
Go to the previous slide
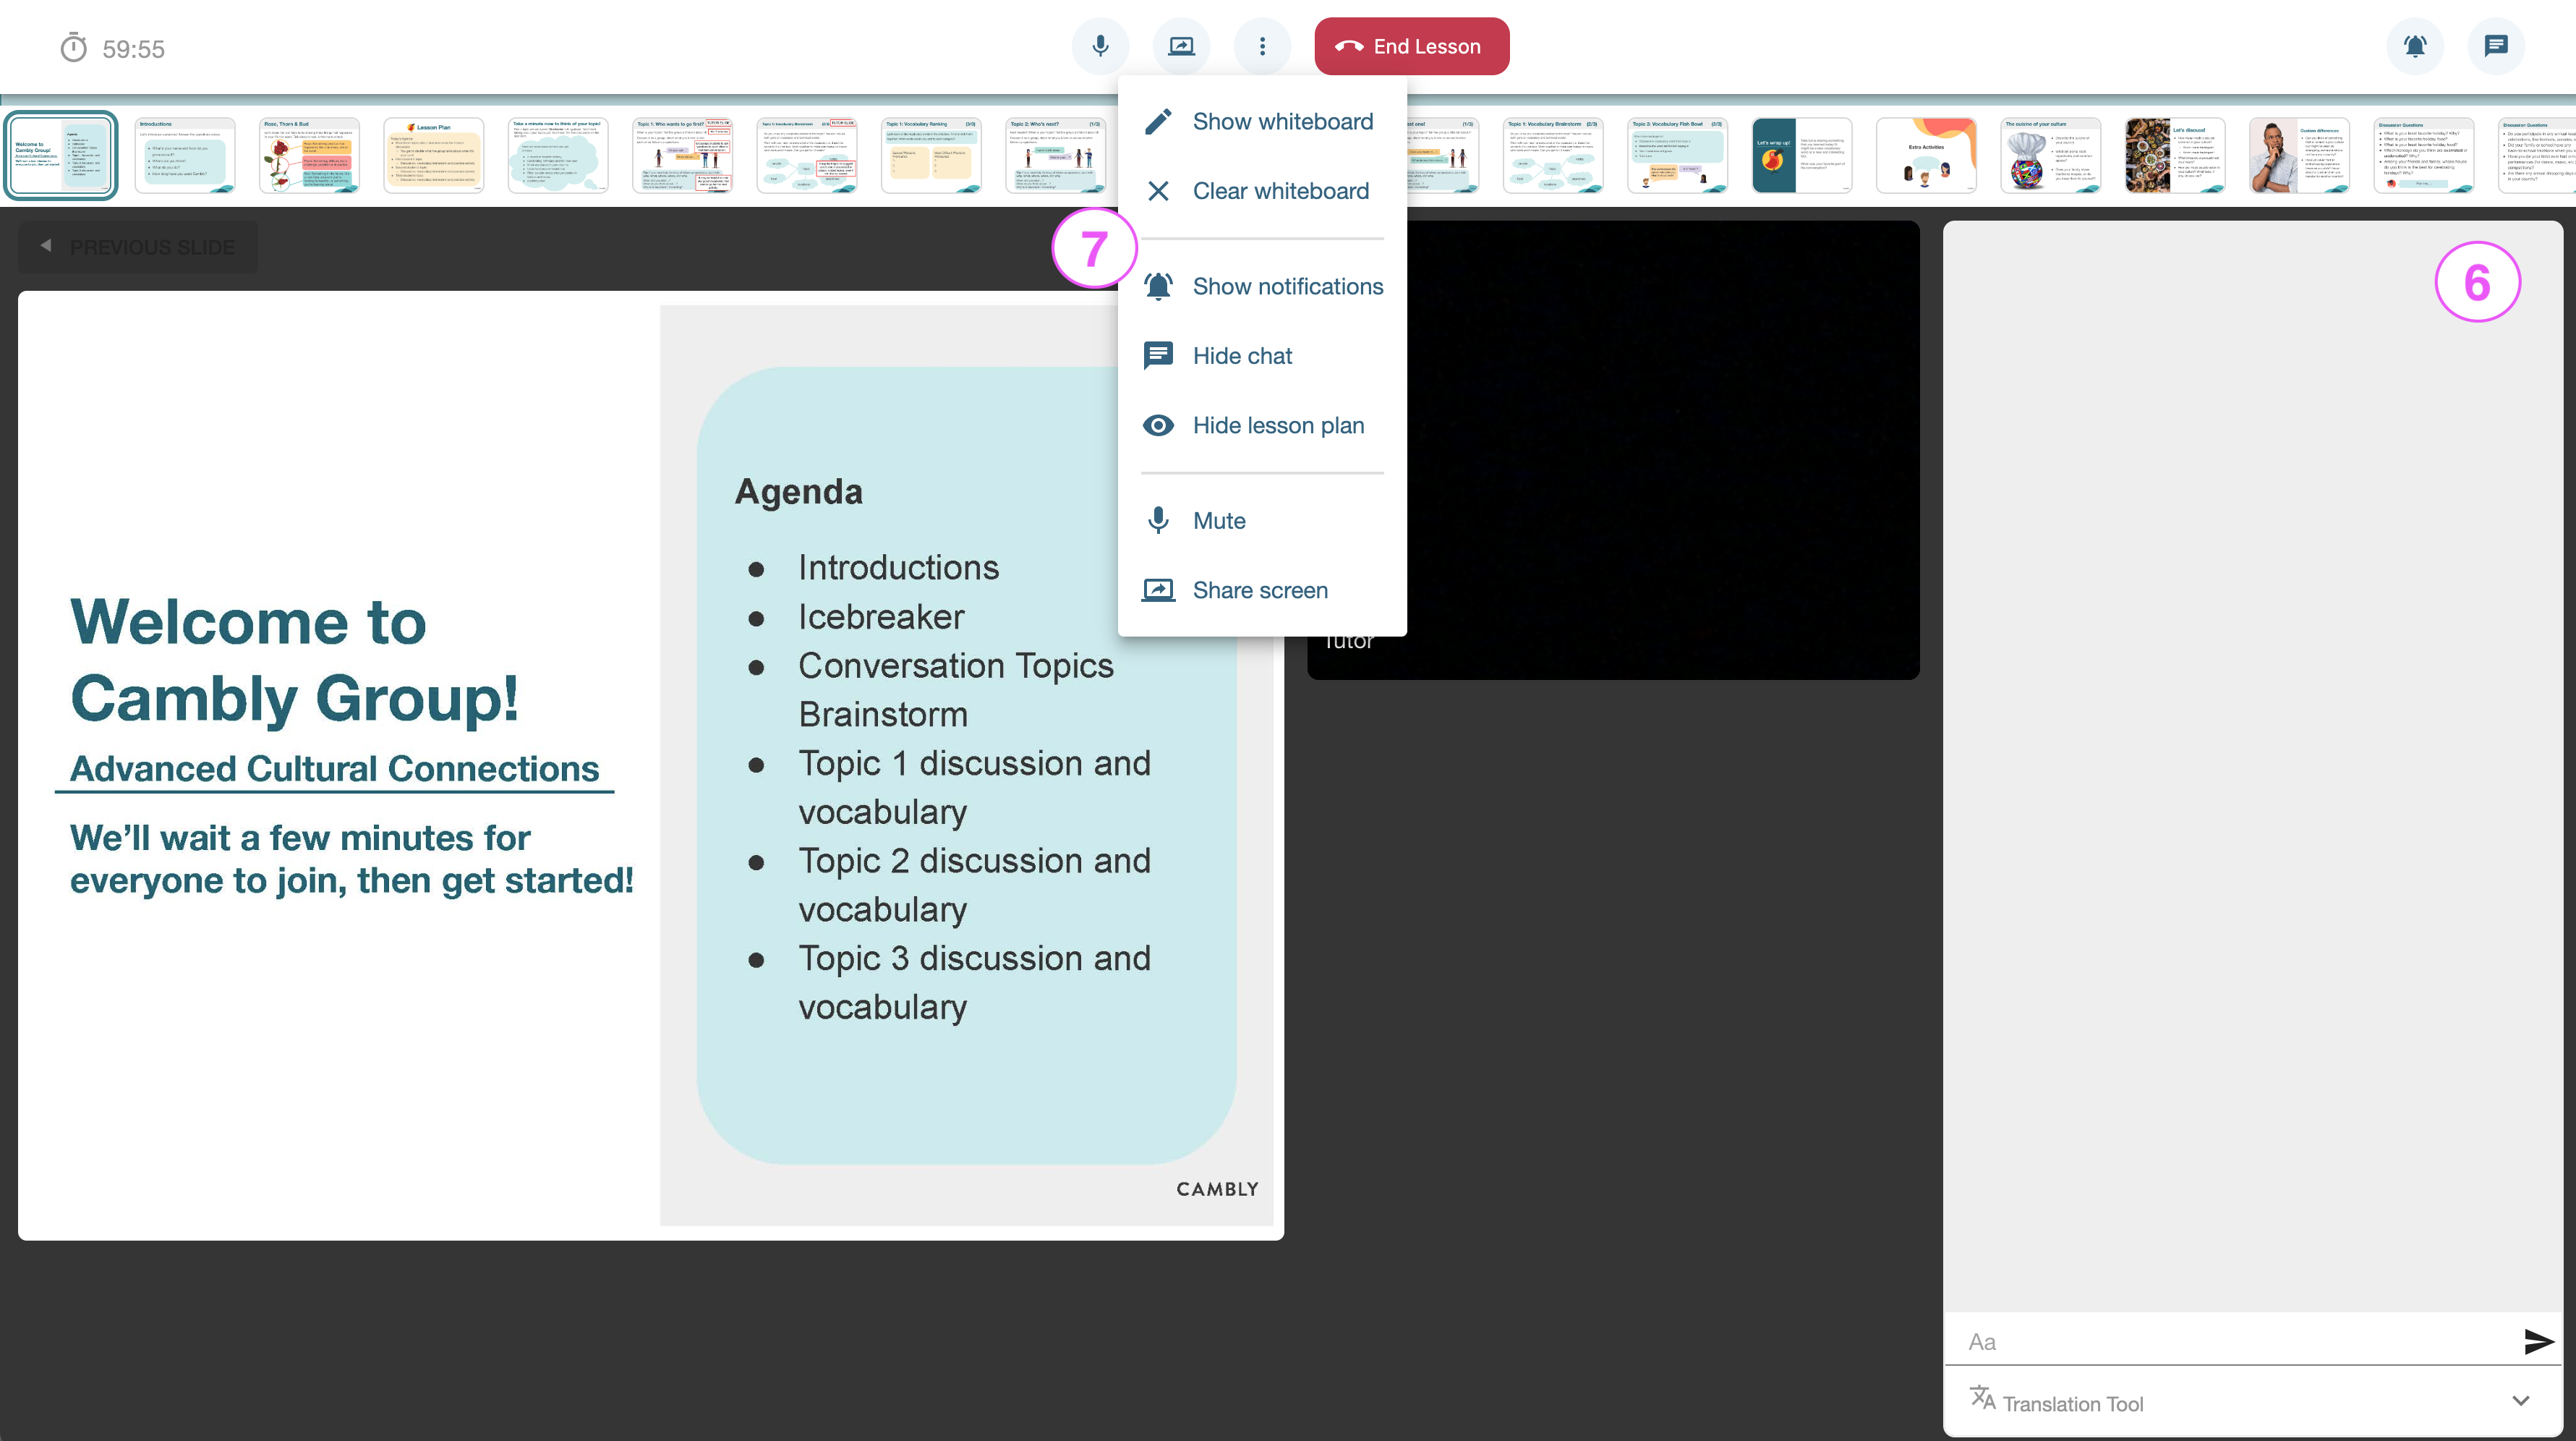138,246
